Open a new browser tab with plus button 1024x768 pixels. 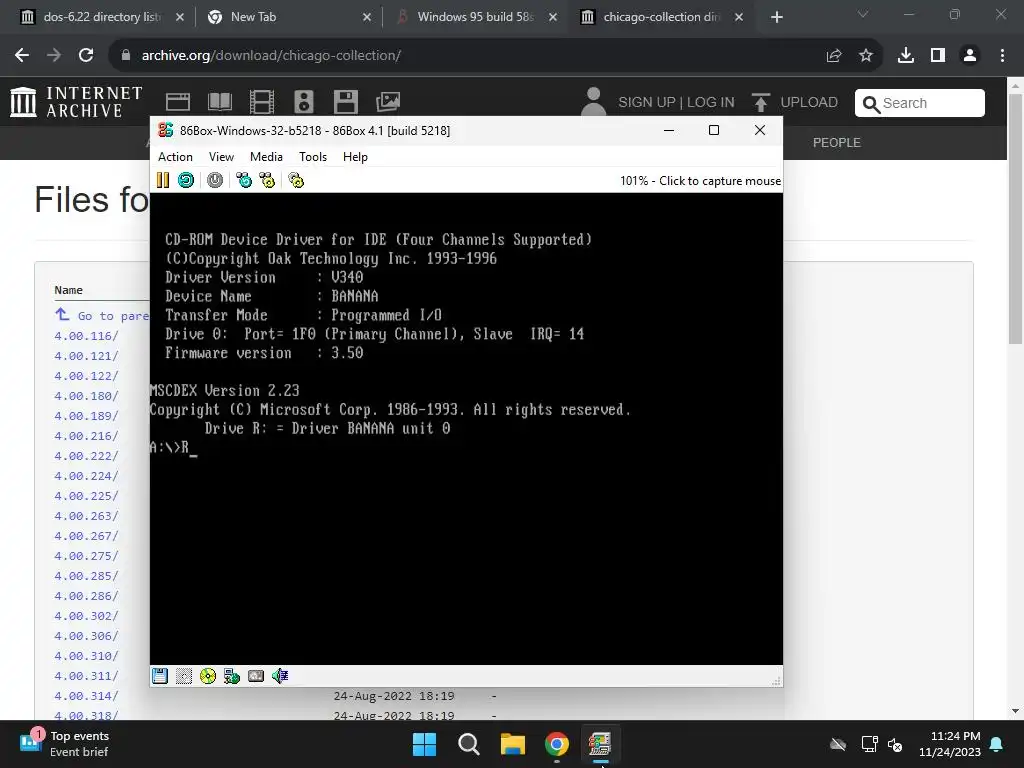point(776,17)
